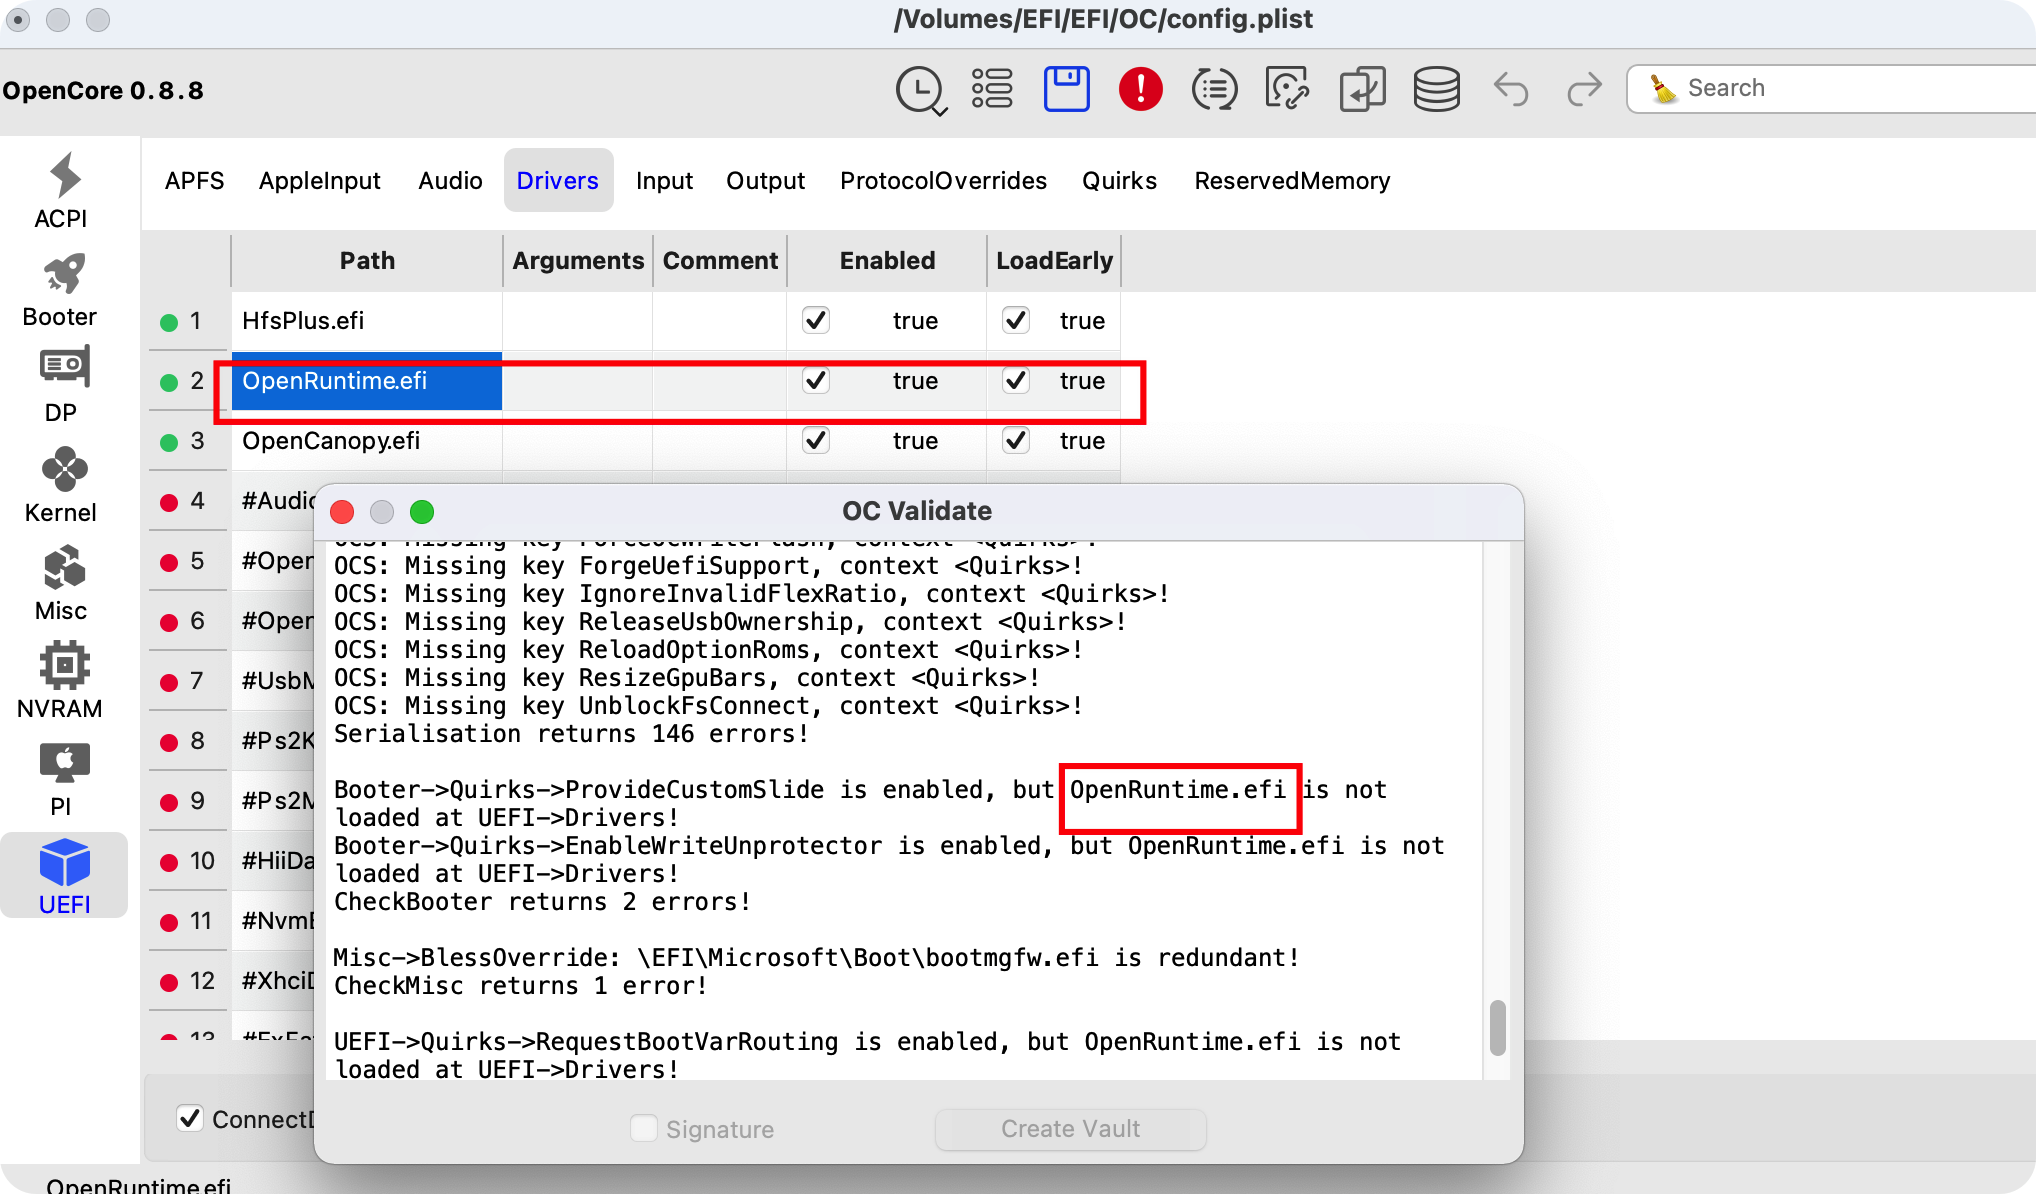The width and height of the screenshot is (2036, 1194).
Task: Toggle LoadEarly for OpenCanopy.efi
Action: click(x=1015, y=440)
